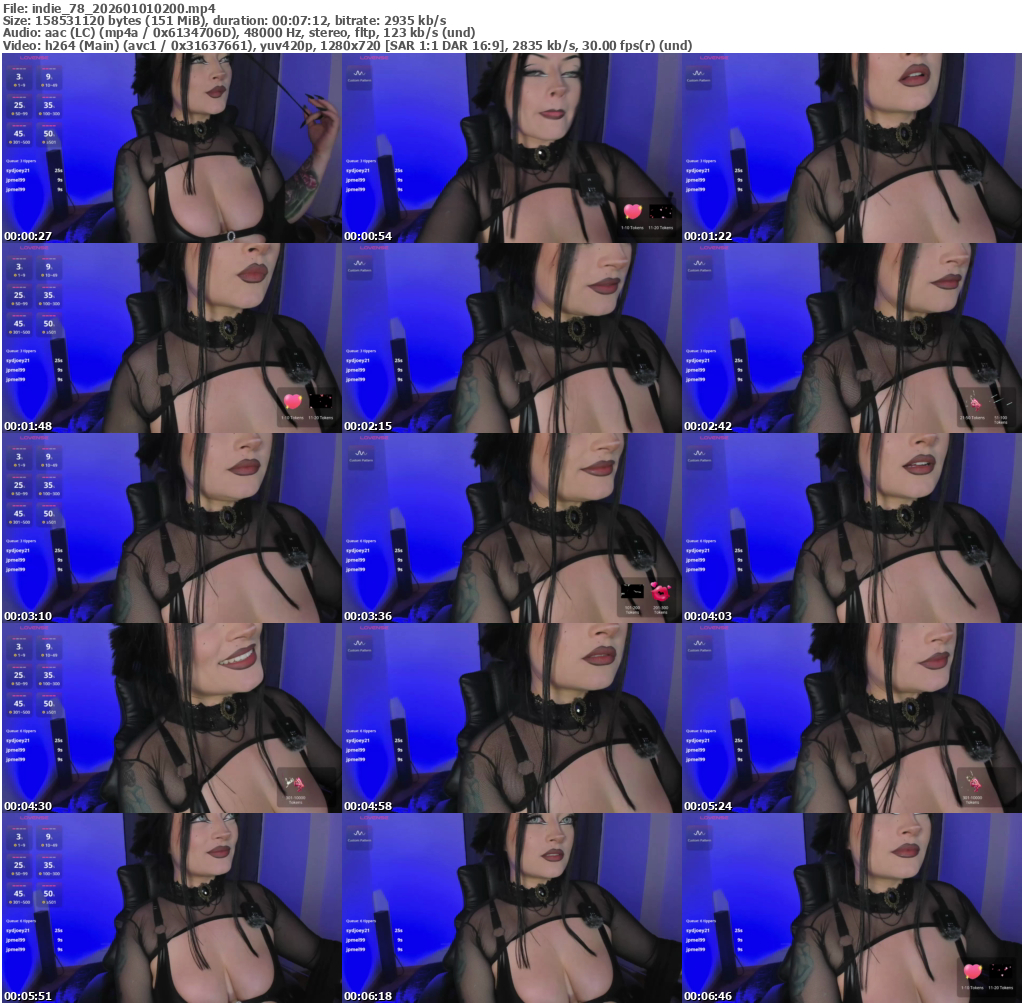Choose the thumbnail stamped 00:05:24

[852, 718]
